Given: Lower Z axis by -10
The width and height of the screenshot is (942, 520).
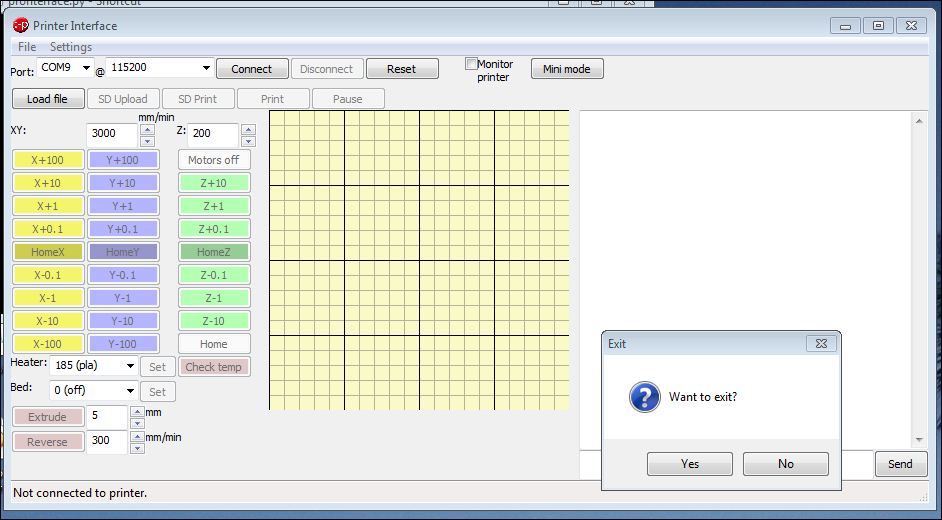Looking at the screenshot, I should (214, 321).
